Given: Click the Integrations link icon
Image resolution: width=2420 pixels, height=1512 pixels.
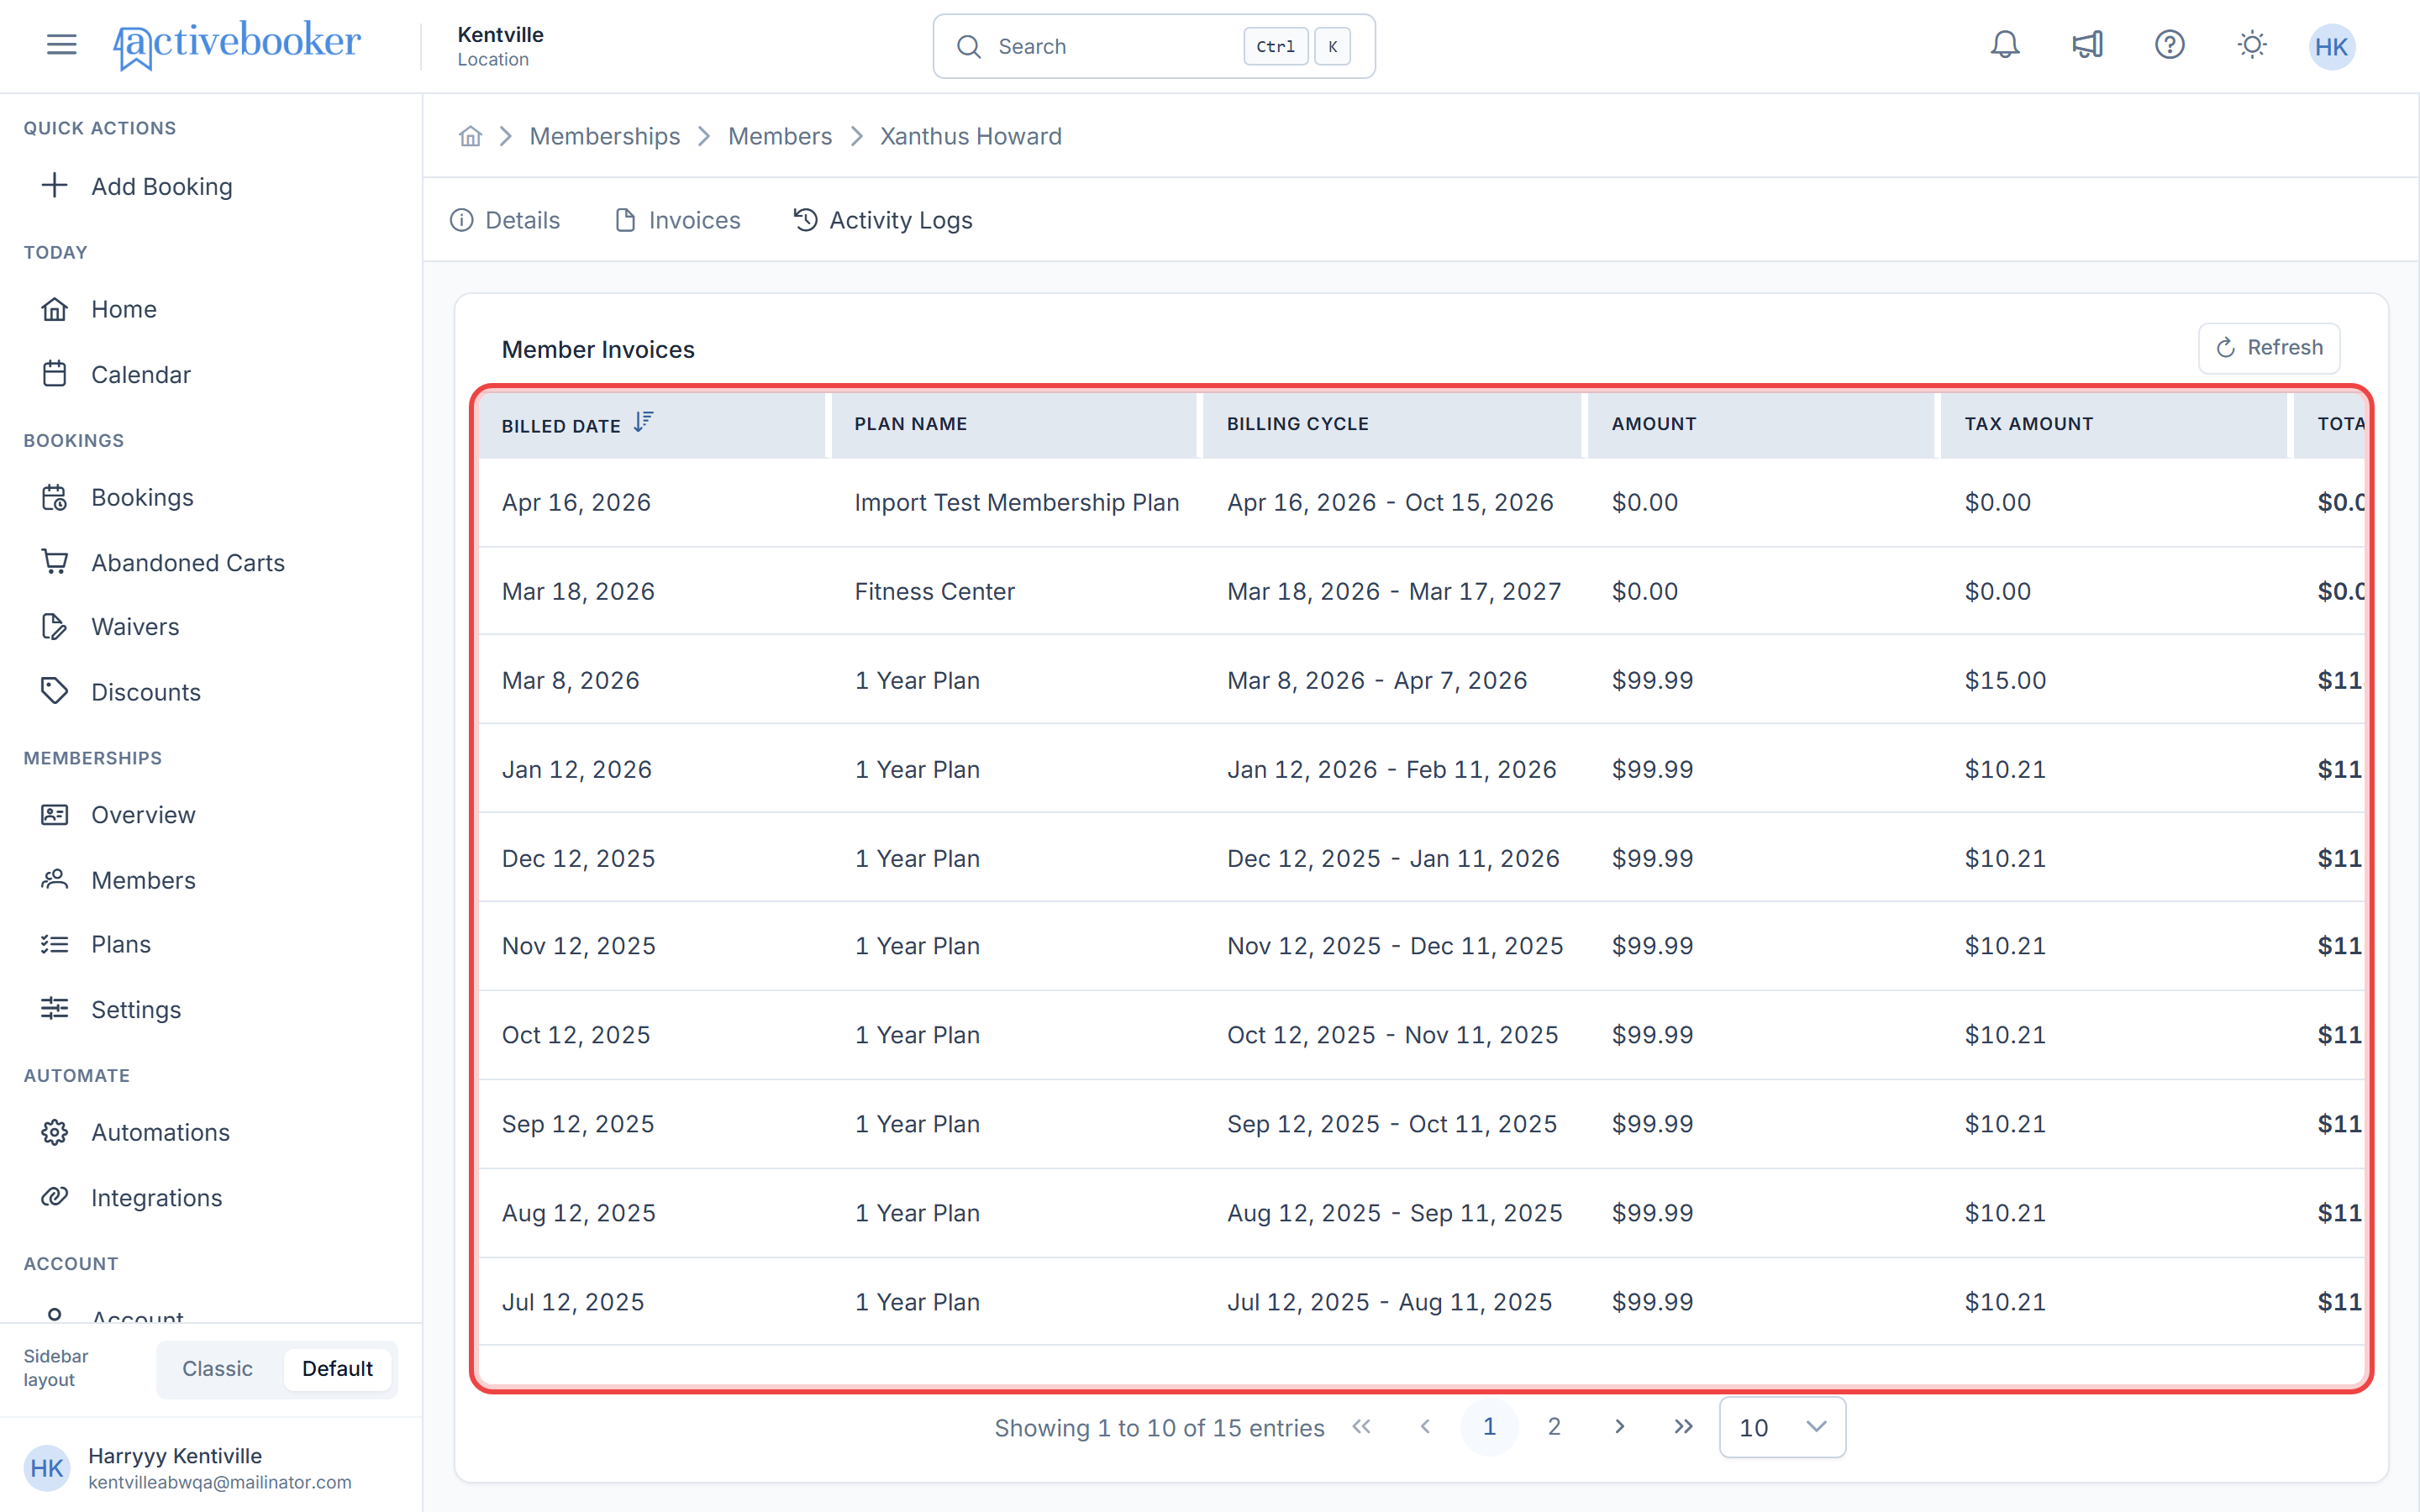Looking at the screenshot, I should click(54, 1197).
